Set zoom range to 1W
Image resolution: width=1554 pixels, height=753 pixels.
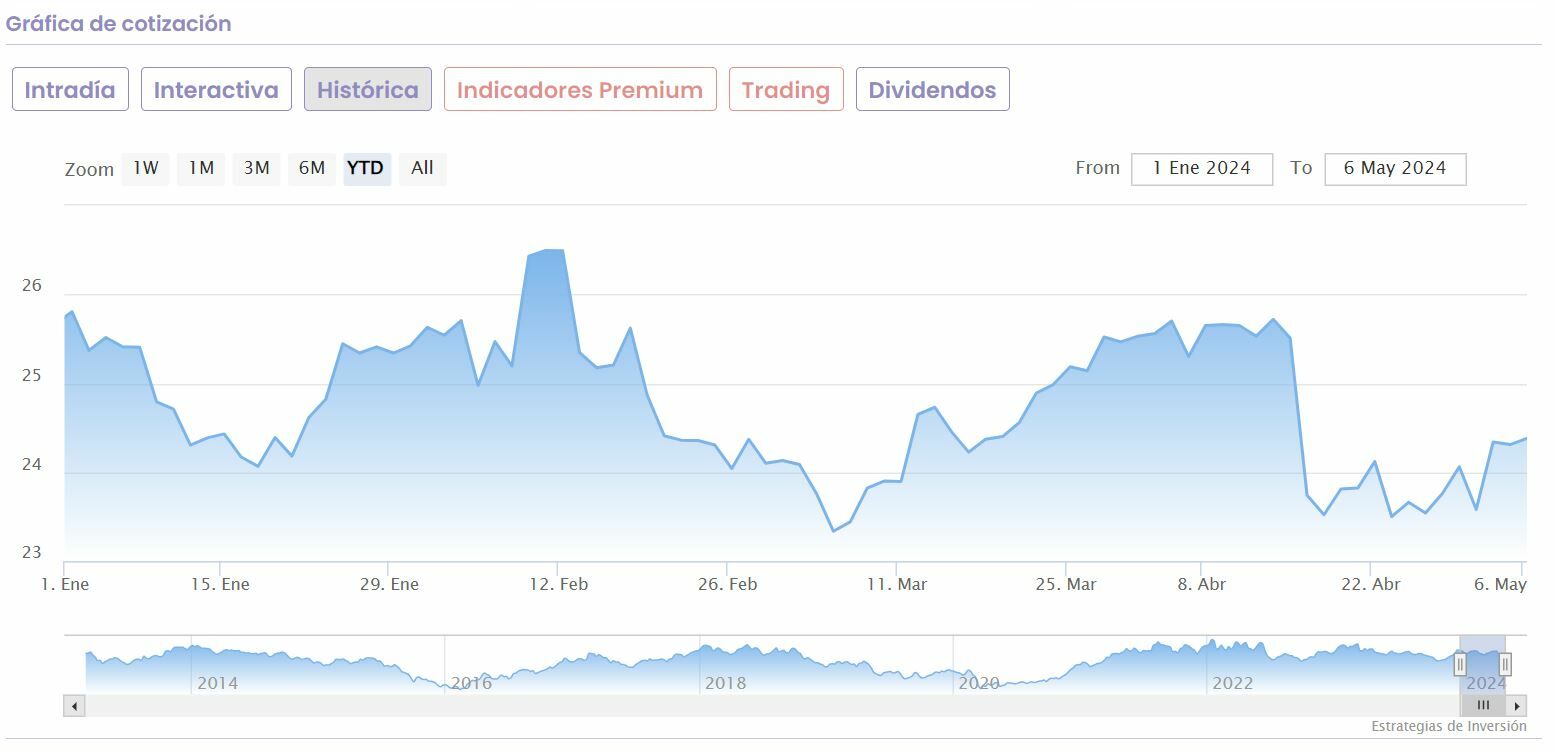point(146,169)
